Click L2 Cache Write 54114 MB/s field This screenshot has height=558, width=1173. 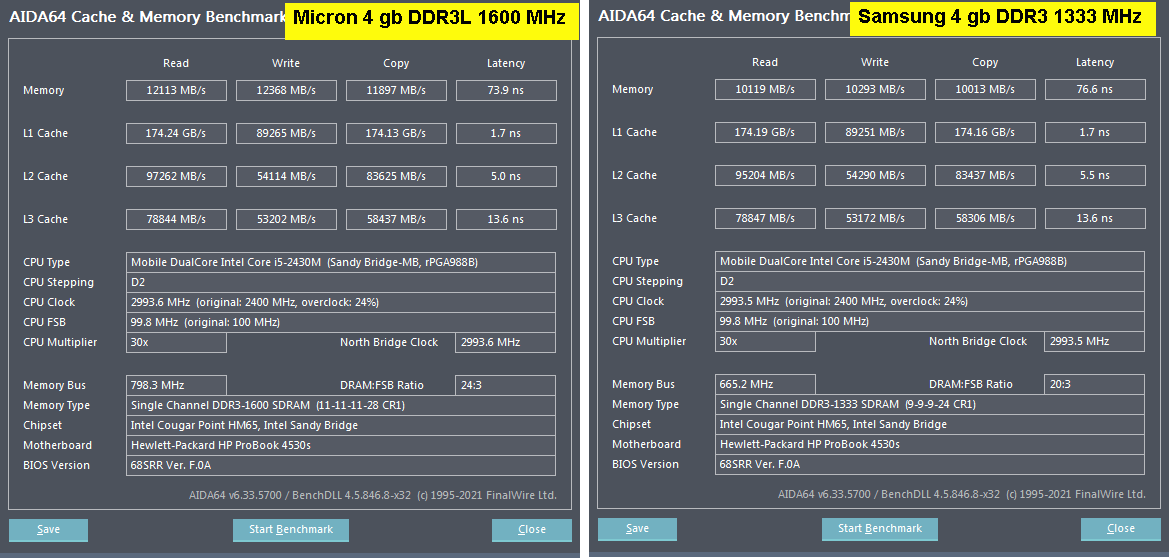[x=287, y=177]
